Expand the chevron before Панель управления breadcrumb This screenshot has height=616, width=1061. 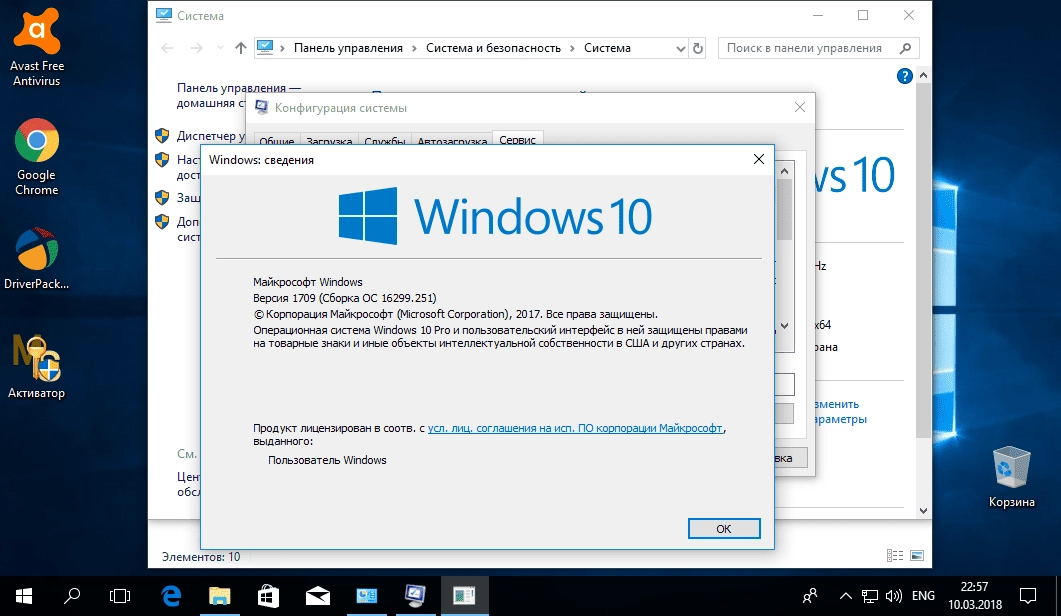click(282, 48)
